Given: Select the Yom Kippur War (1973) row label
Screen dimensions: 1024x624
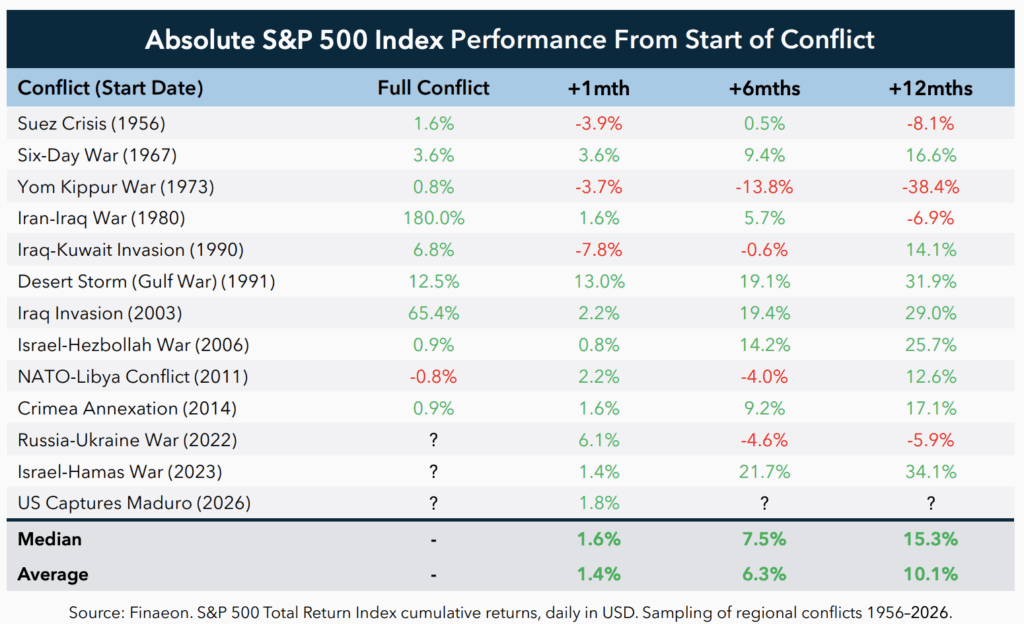Looking at the screenshot, I should 116,187.
